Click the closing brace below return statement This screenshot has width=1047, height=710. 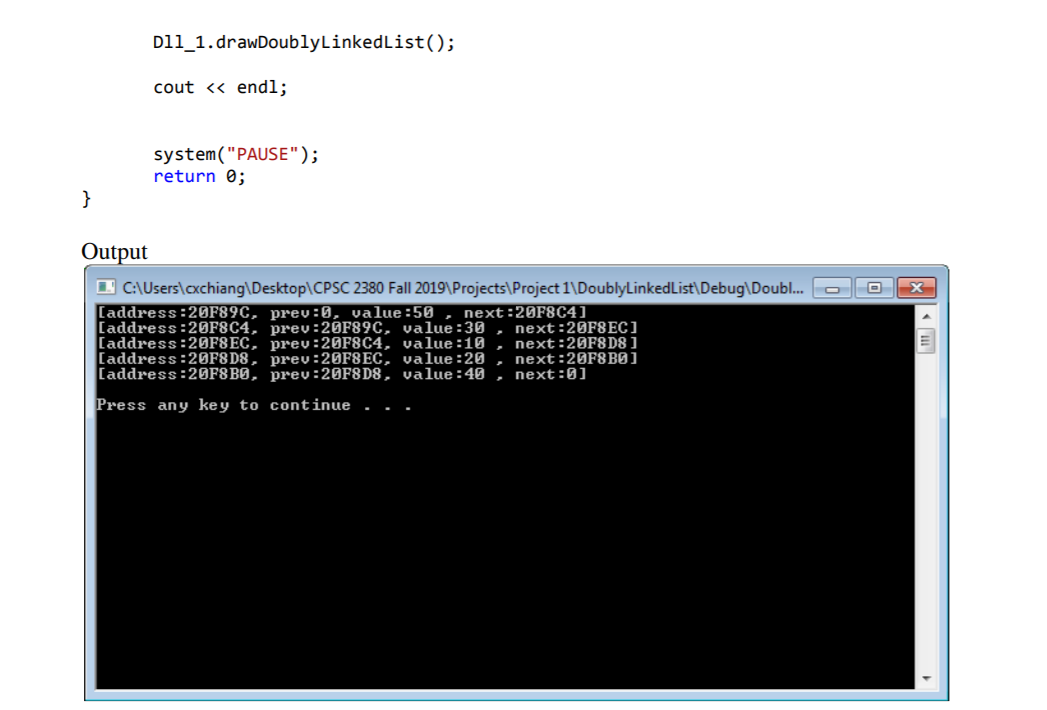pyautogui.click(x=84, y=198)
